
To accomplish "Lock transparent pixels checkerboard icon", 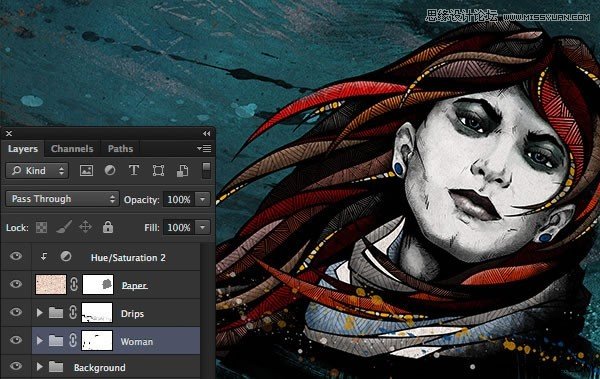I will click(x=41, y=227).
